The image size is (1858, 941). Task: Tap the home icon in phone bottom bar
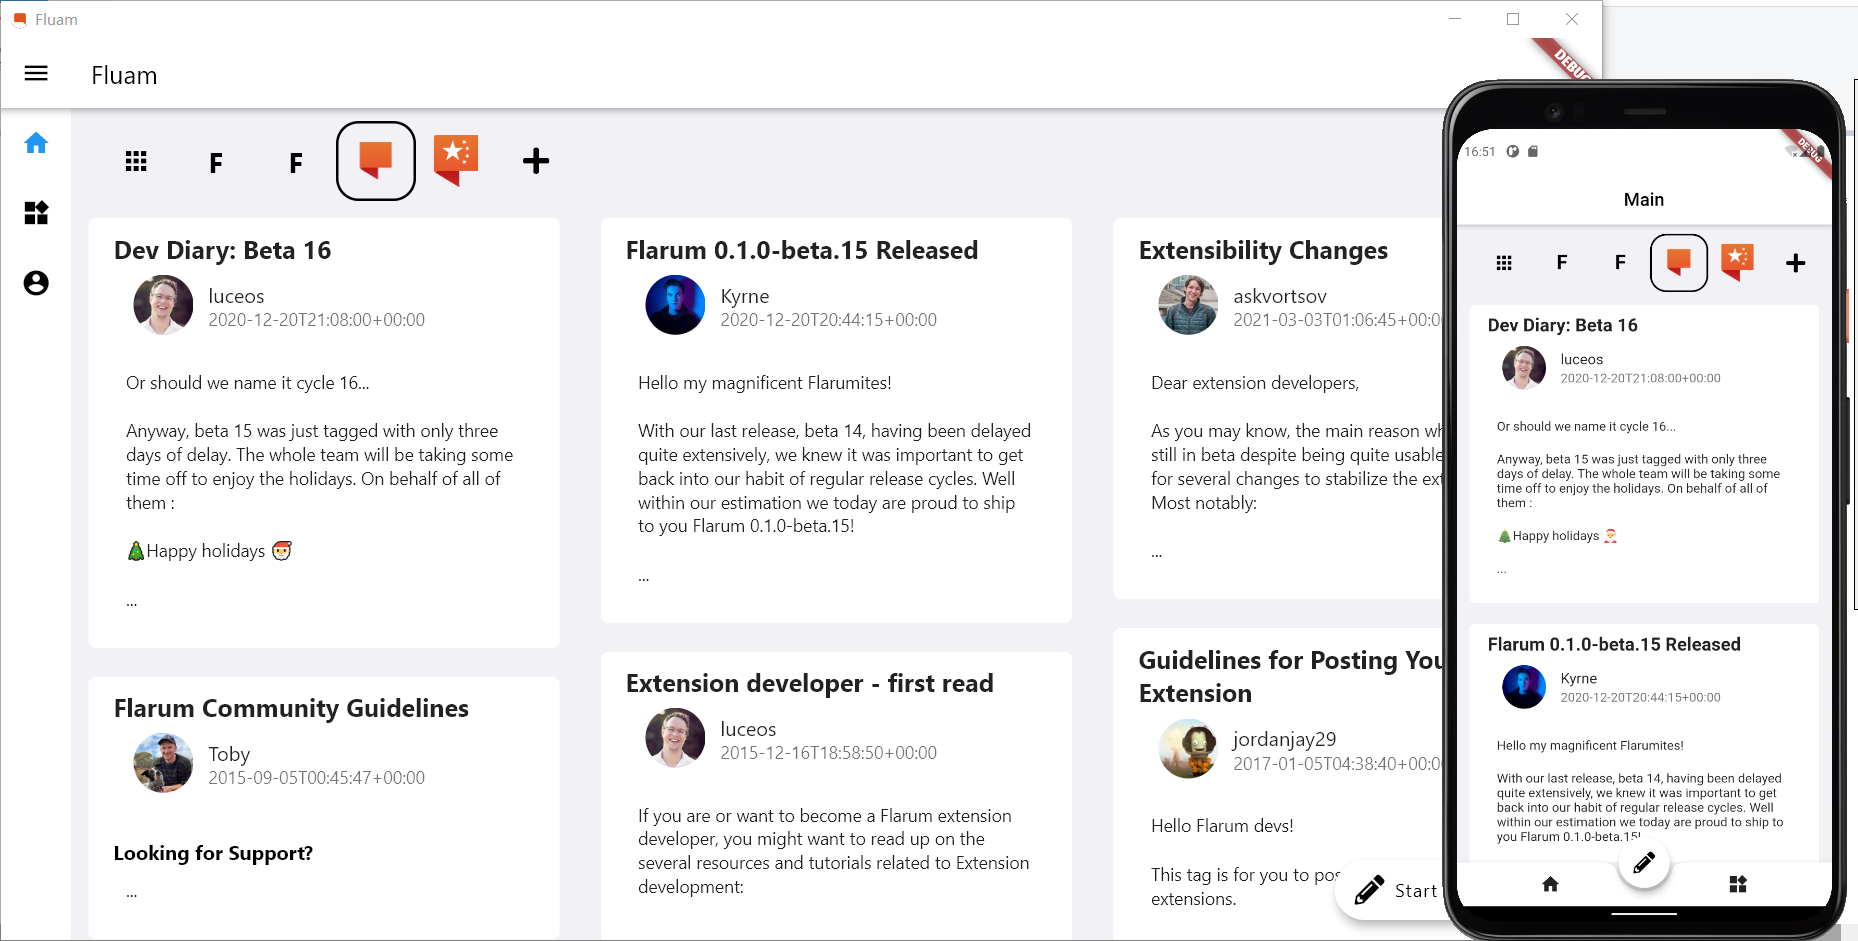pos(1550,884)
